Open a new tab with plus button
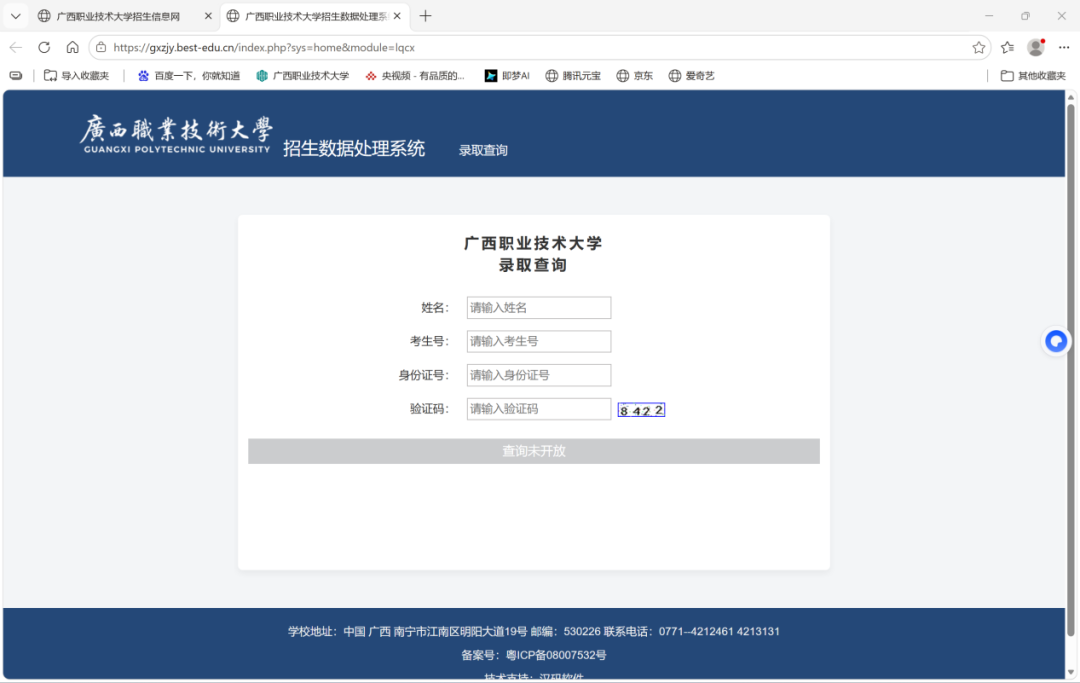The height and width of the screenshot is (683, 1080). click(425, 16)
